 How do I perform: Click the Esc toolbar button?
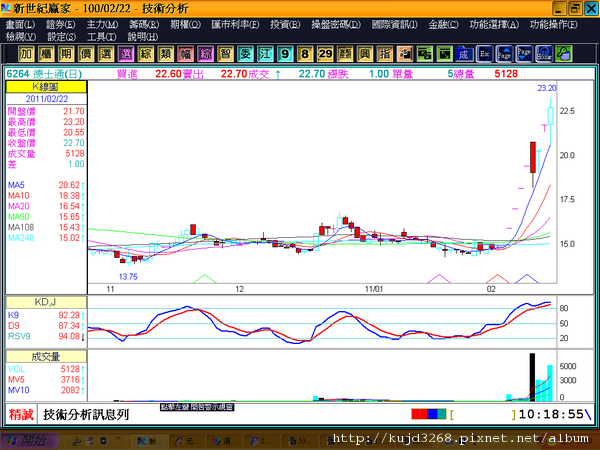[x=484, y=54]
